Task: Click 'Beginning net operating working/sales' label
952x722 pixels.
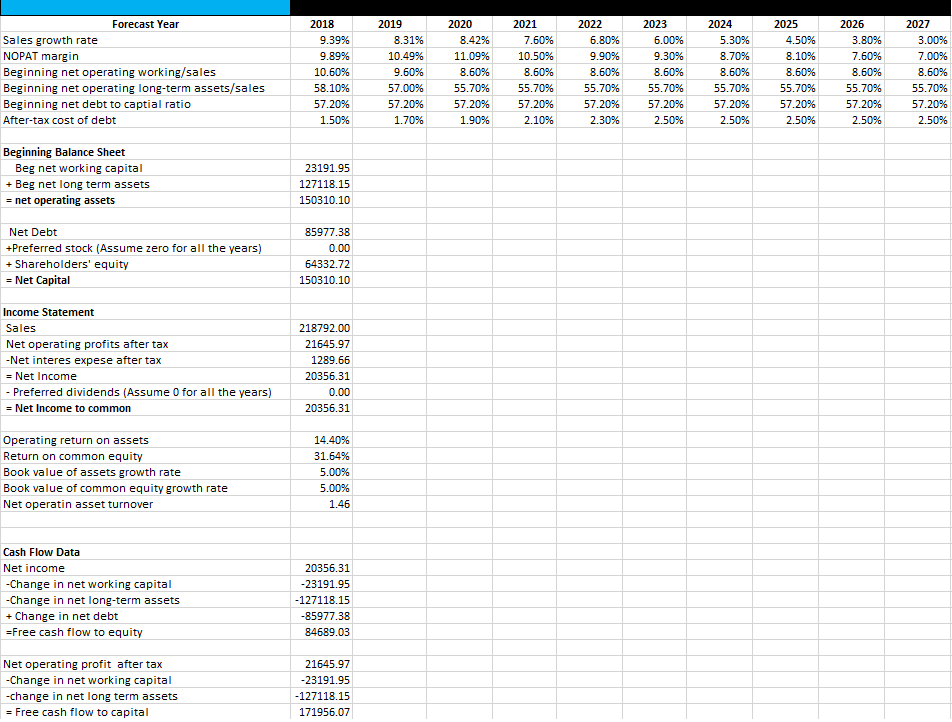Action: [109, 72]
